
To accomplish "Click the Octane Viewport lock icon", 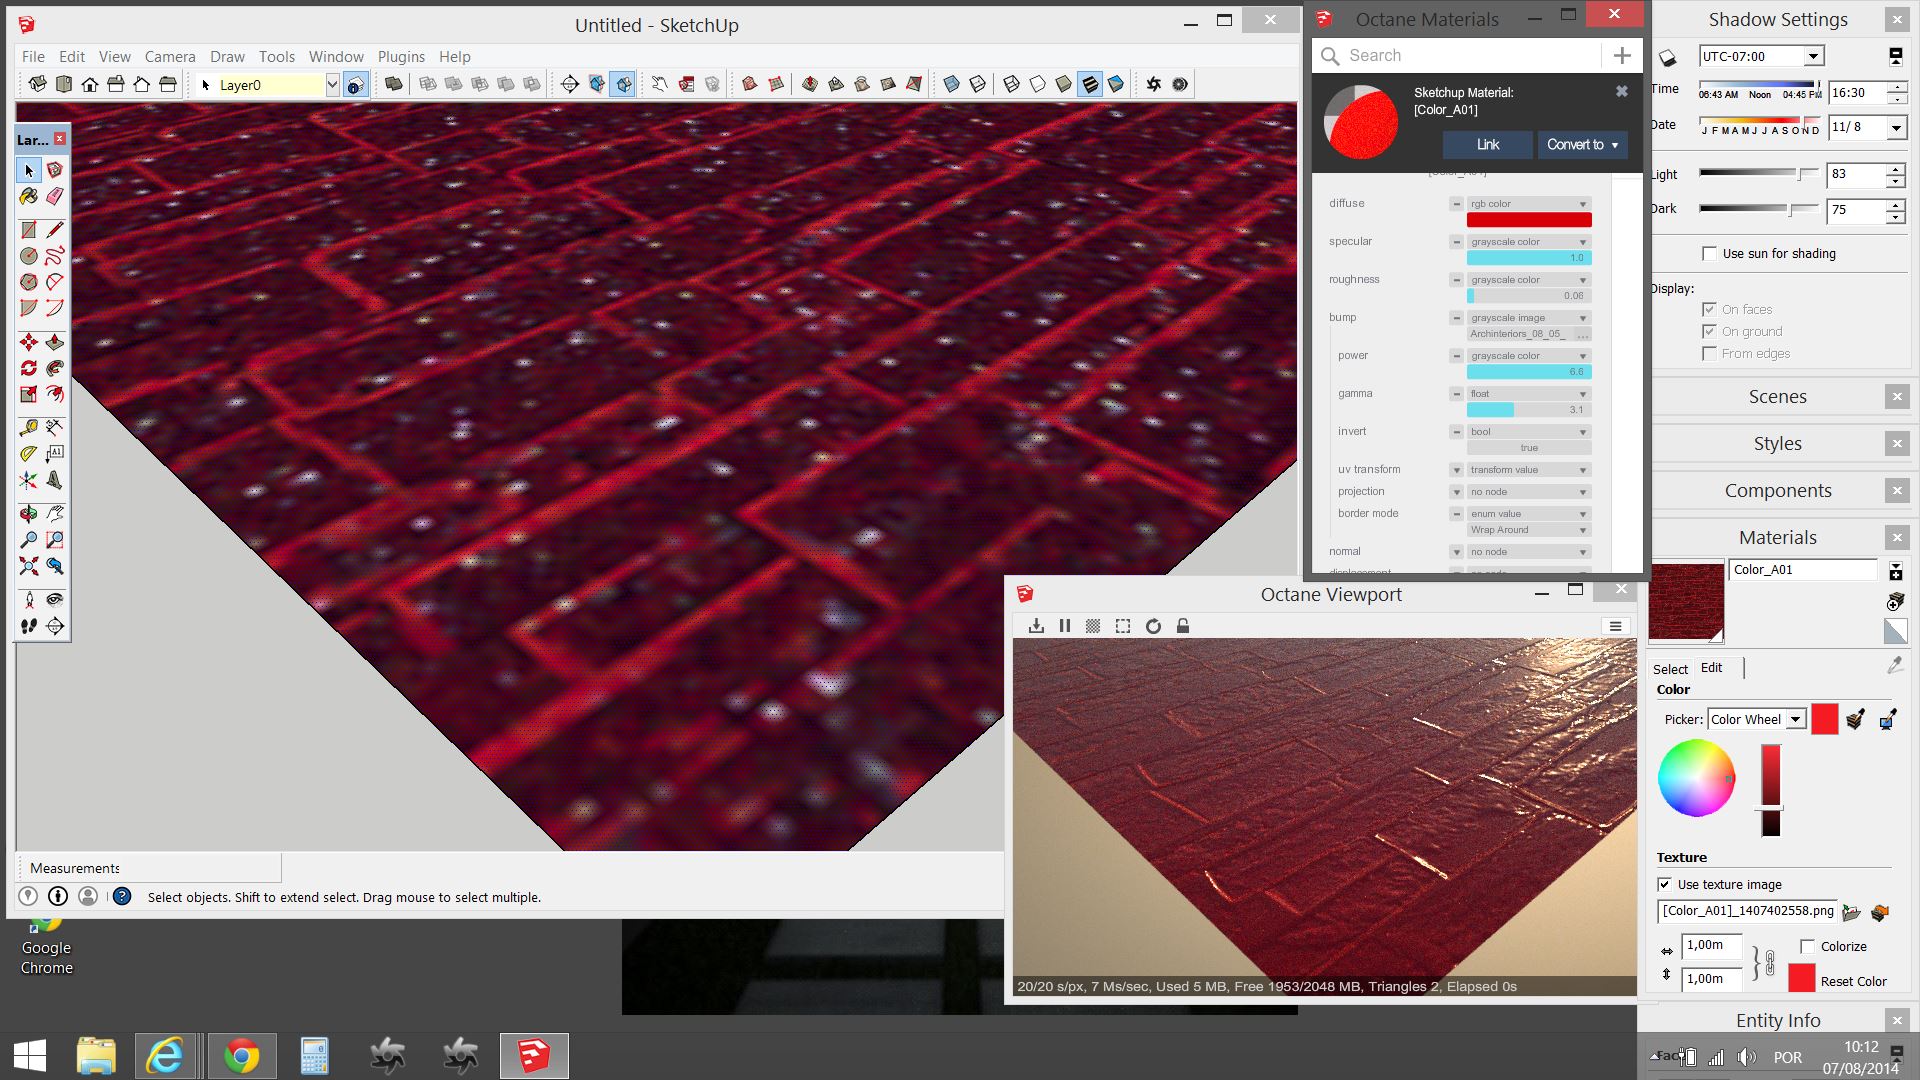I will click(1183, 626).
